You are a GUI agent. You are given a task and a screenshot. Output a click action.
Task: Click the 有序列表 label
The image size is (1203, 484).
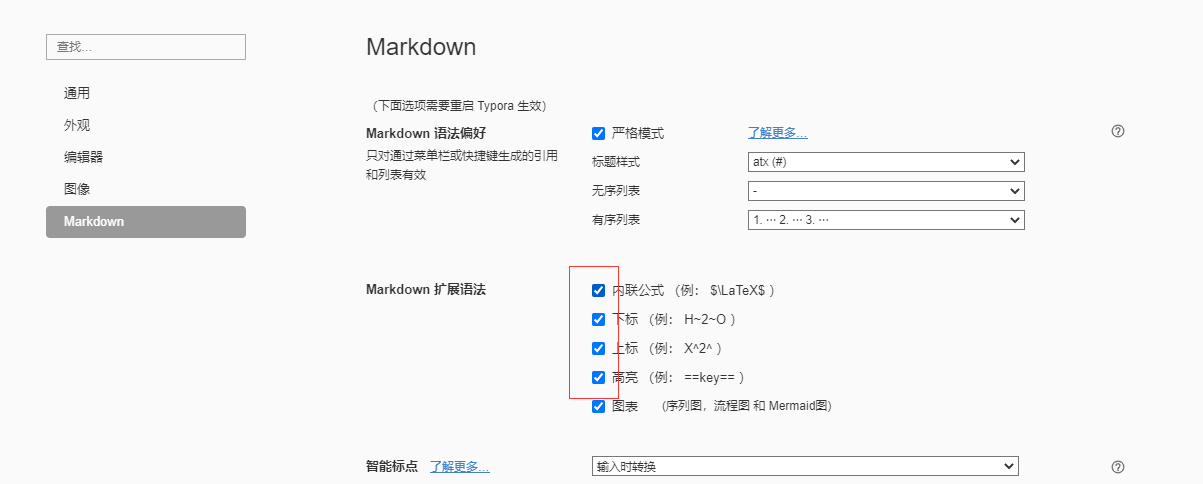[x=616, y=220]
